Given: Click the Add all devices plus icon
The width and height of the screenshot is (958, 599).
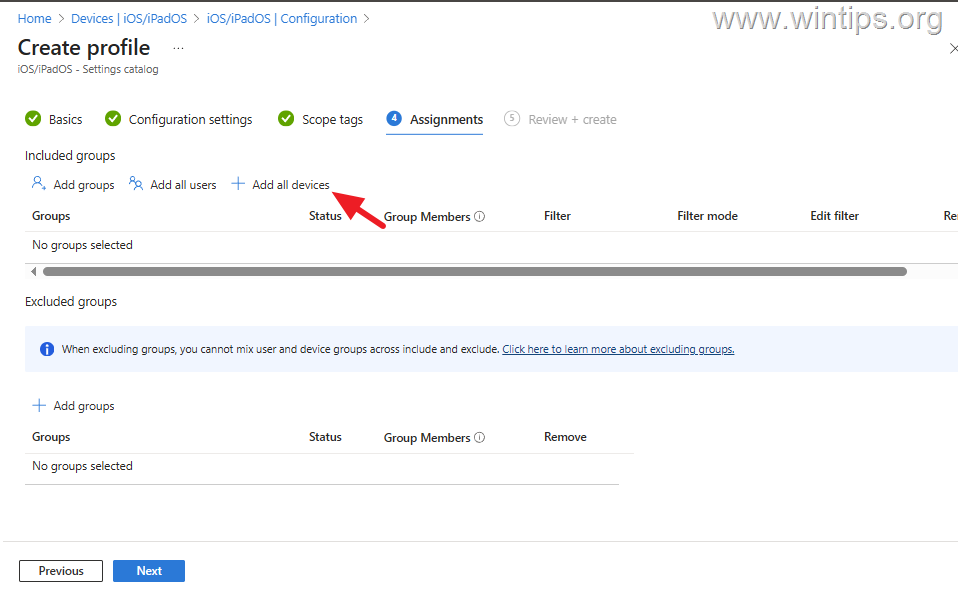Looking at the screenshot, I should click(238, 184).
